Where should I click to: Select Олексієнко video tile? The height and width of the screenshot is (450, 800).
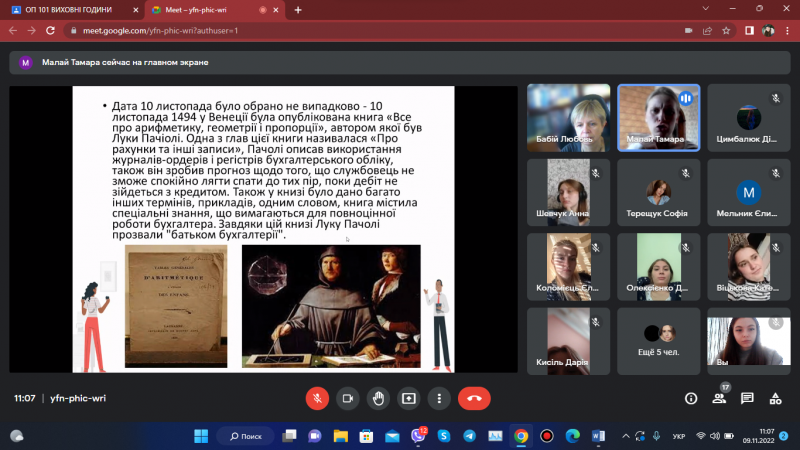click(659, 267)
